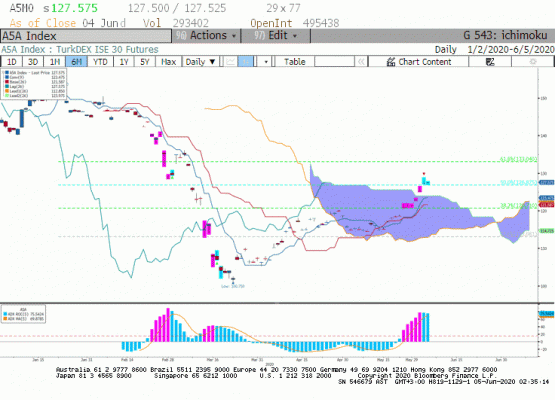
Task: Click the Chart Content icon
Action: coord(391,62)
